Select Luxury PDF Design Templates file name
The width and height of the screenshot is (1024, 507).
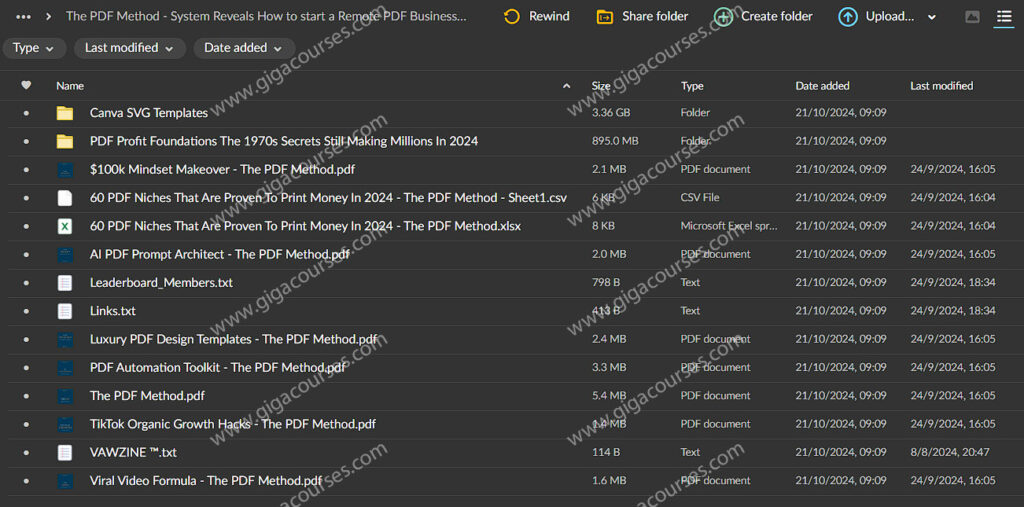[x=234, y=340]
